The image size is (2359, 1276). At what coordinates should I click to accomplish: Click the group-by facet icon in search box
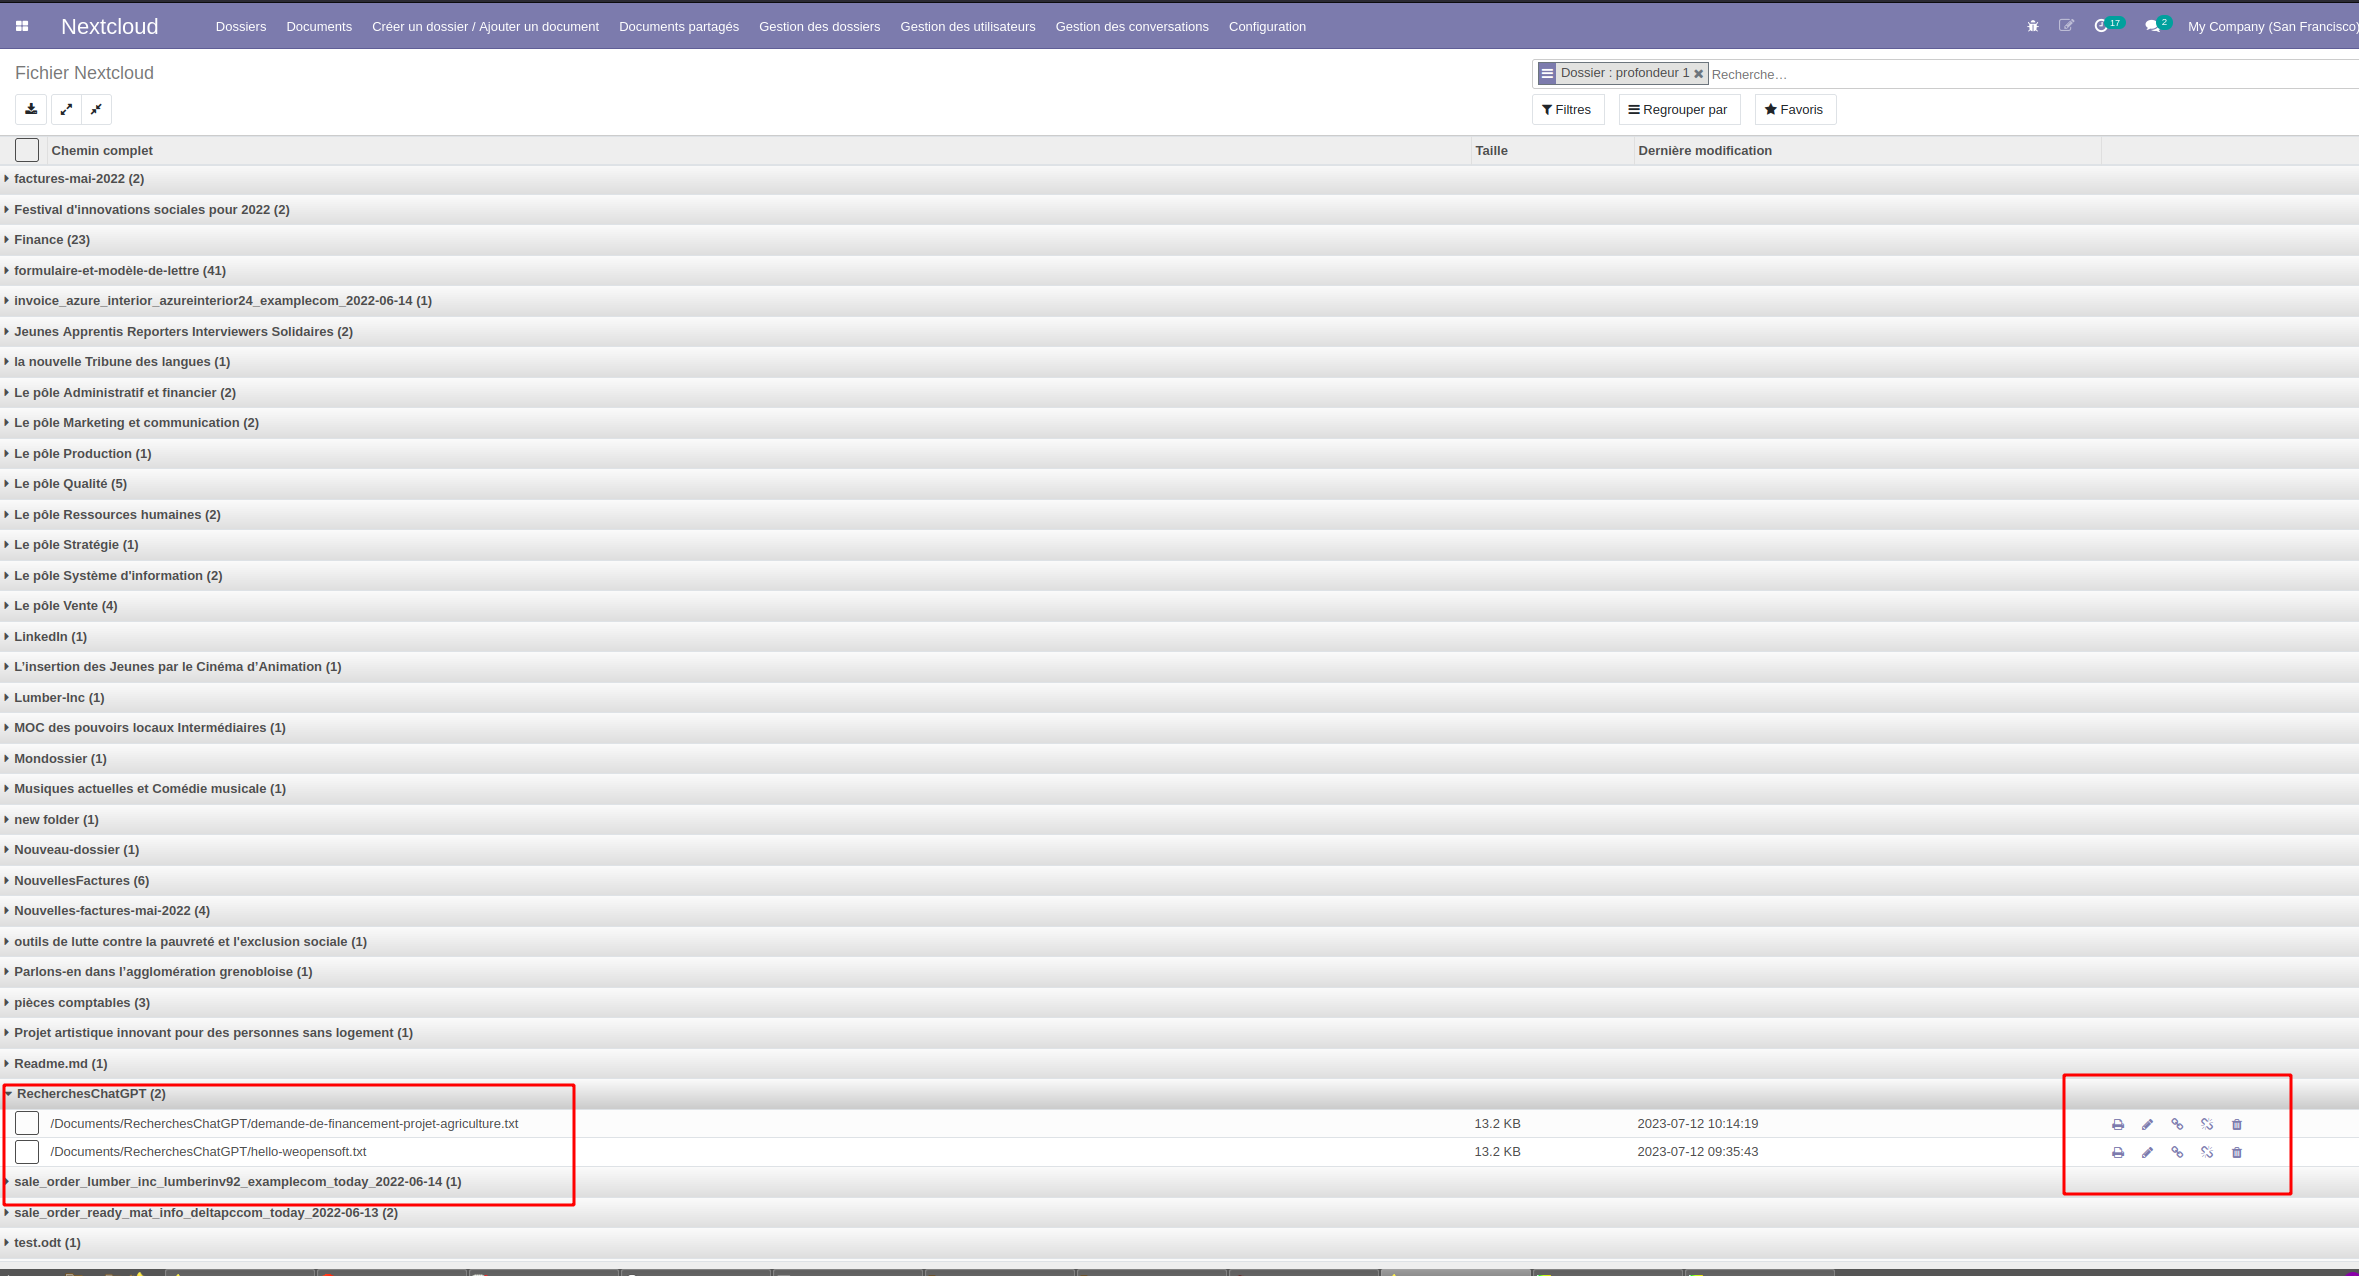tap(1547, 73)
